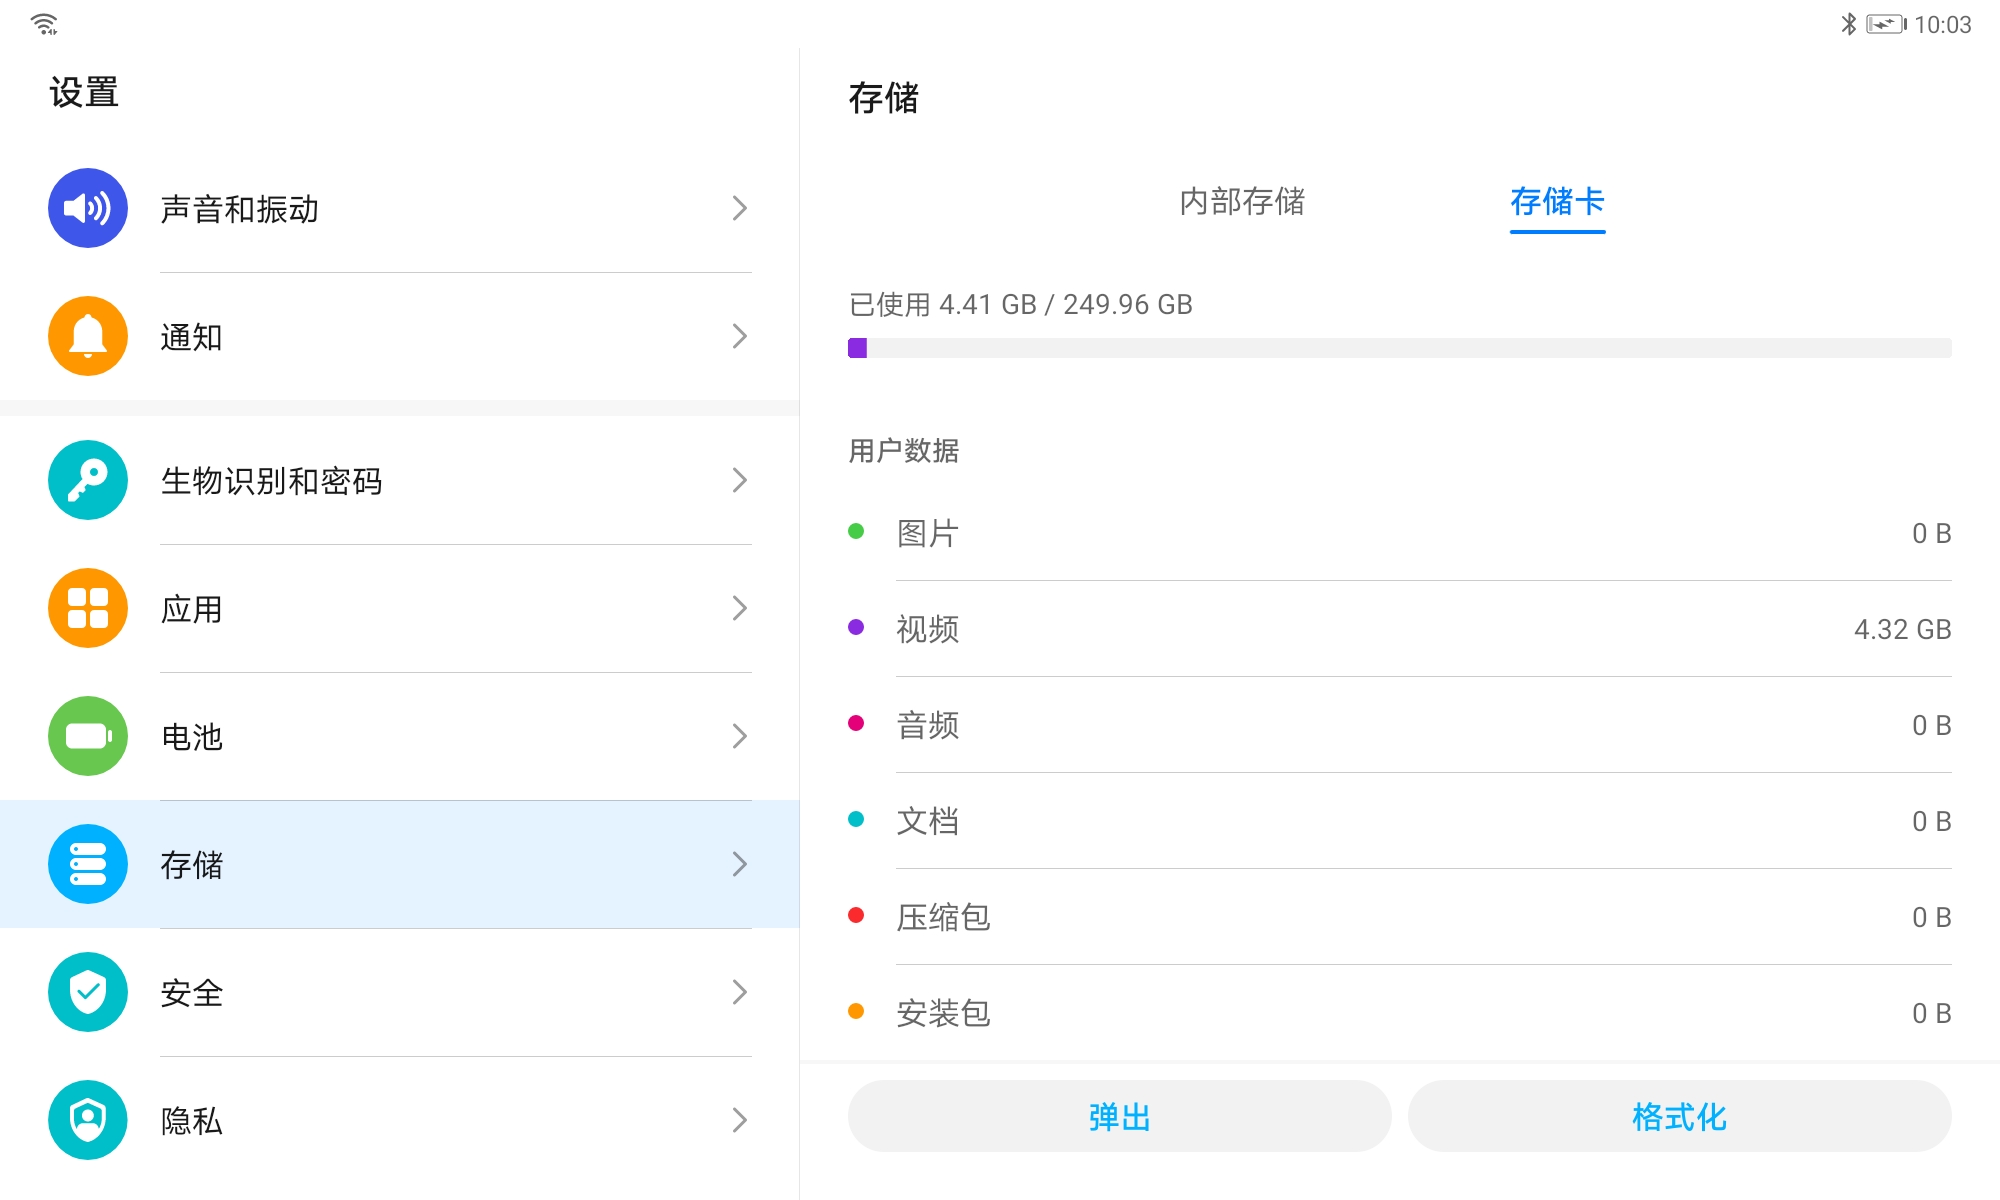Tap the Wi-Fi status bar icon
This screenshot has width=2000, height=1200.
coord(45,24)
